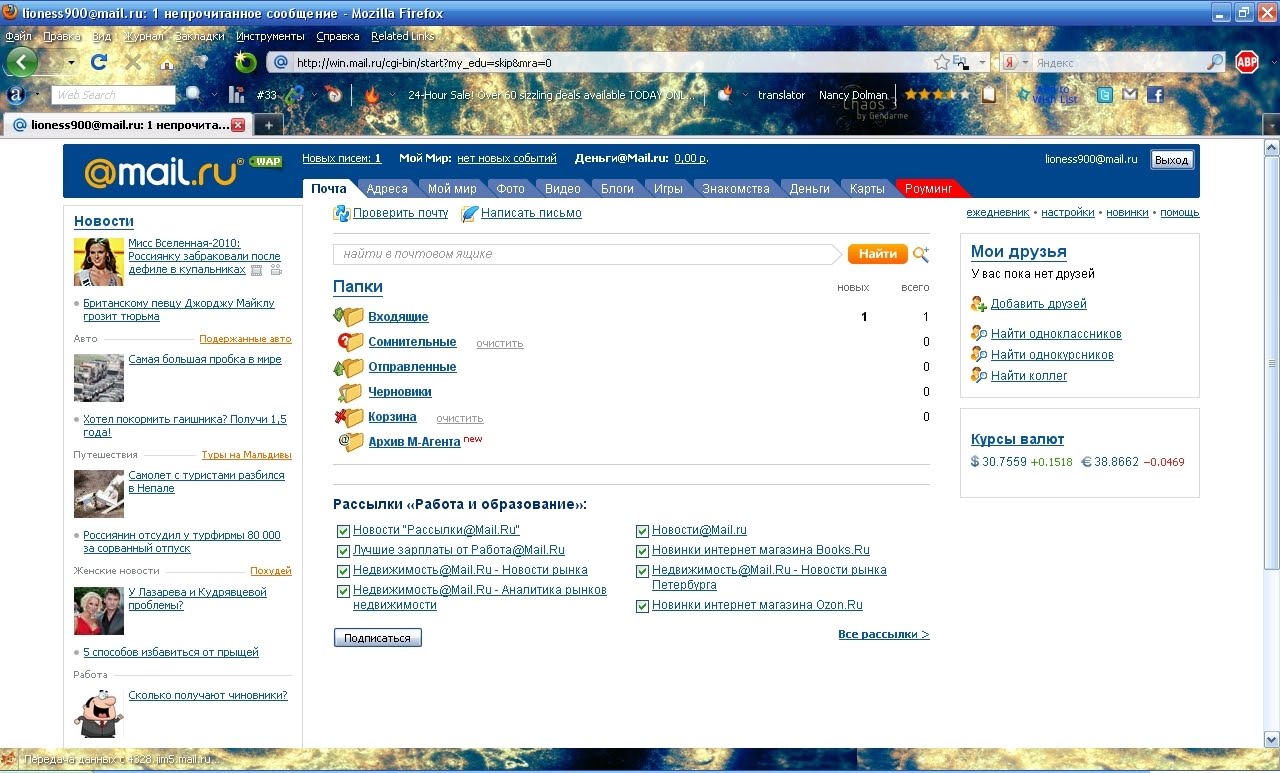Click the Add friends person icon
The height and width of the screenshot is (773, 1280).
coord(979,304)
